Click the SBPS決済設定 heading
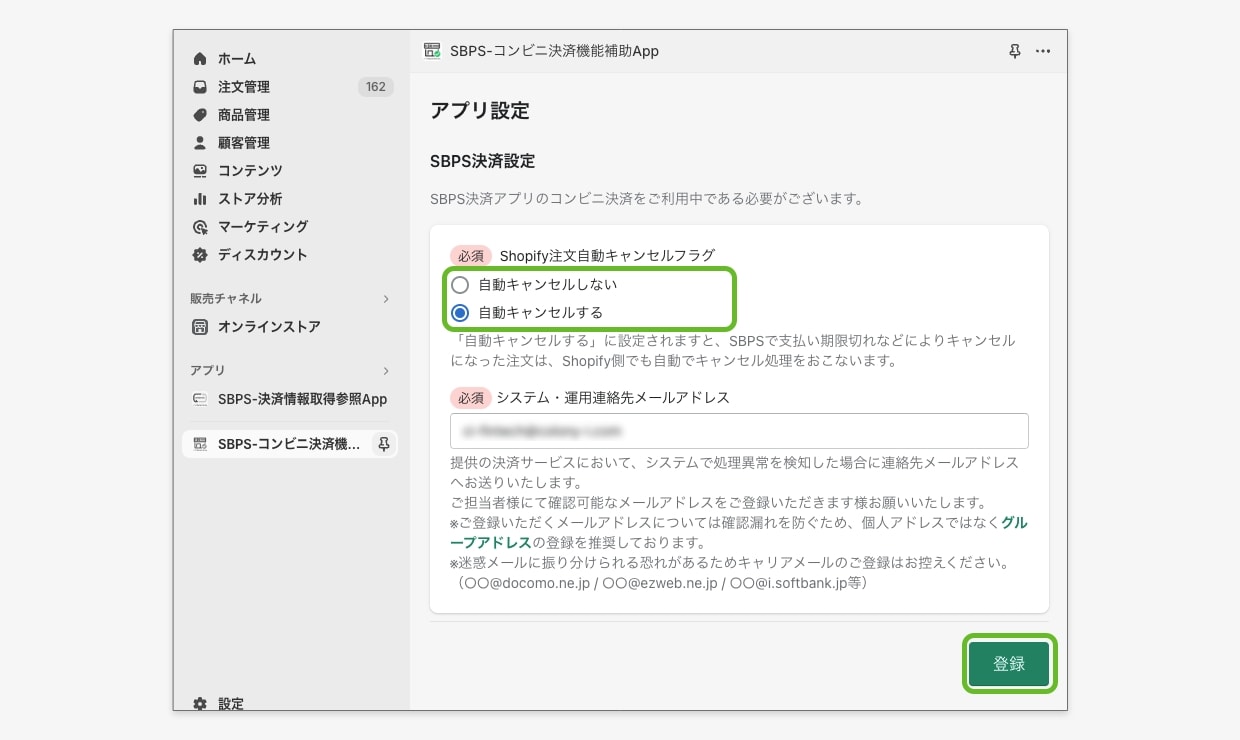This screenshot has height=740, width=1240. [482, 161]
